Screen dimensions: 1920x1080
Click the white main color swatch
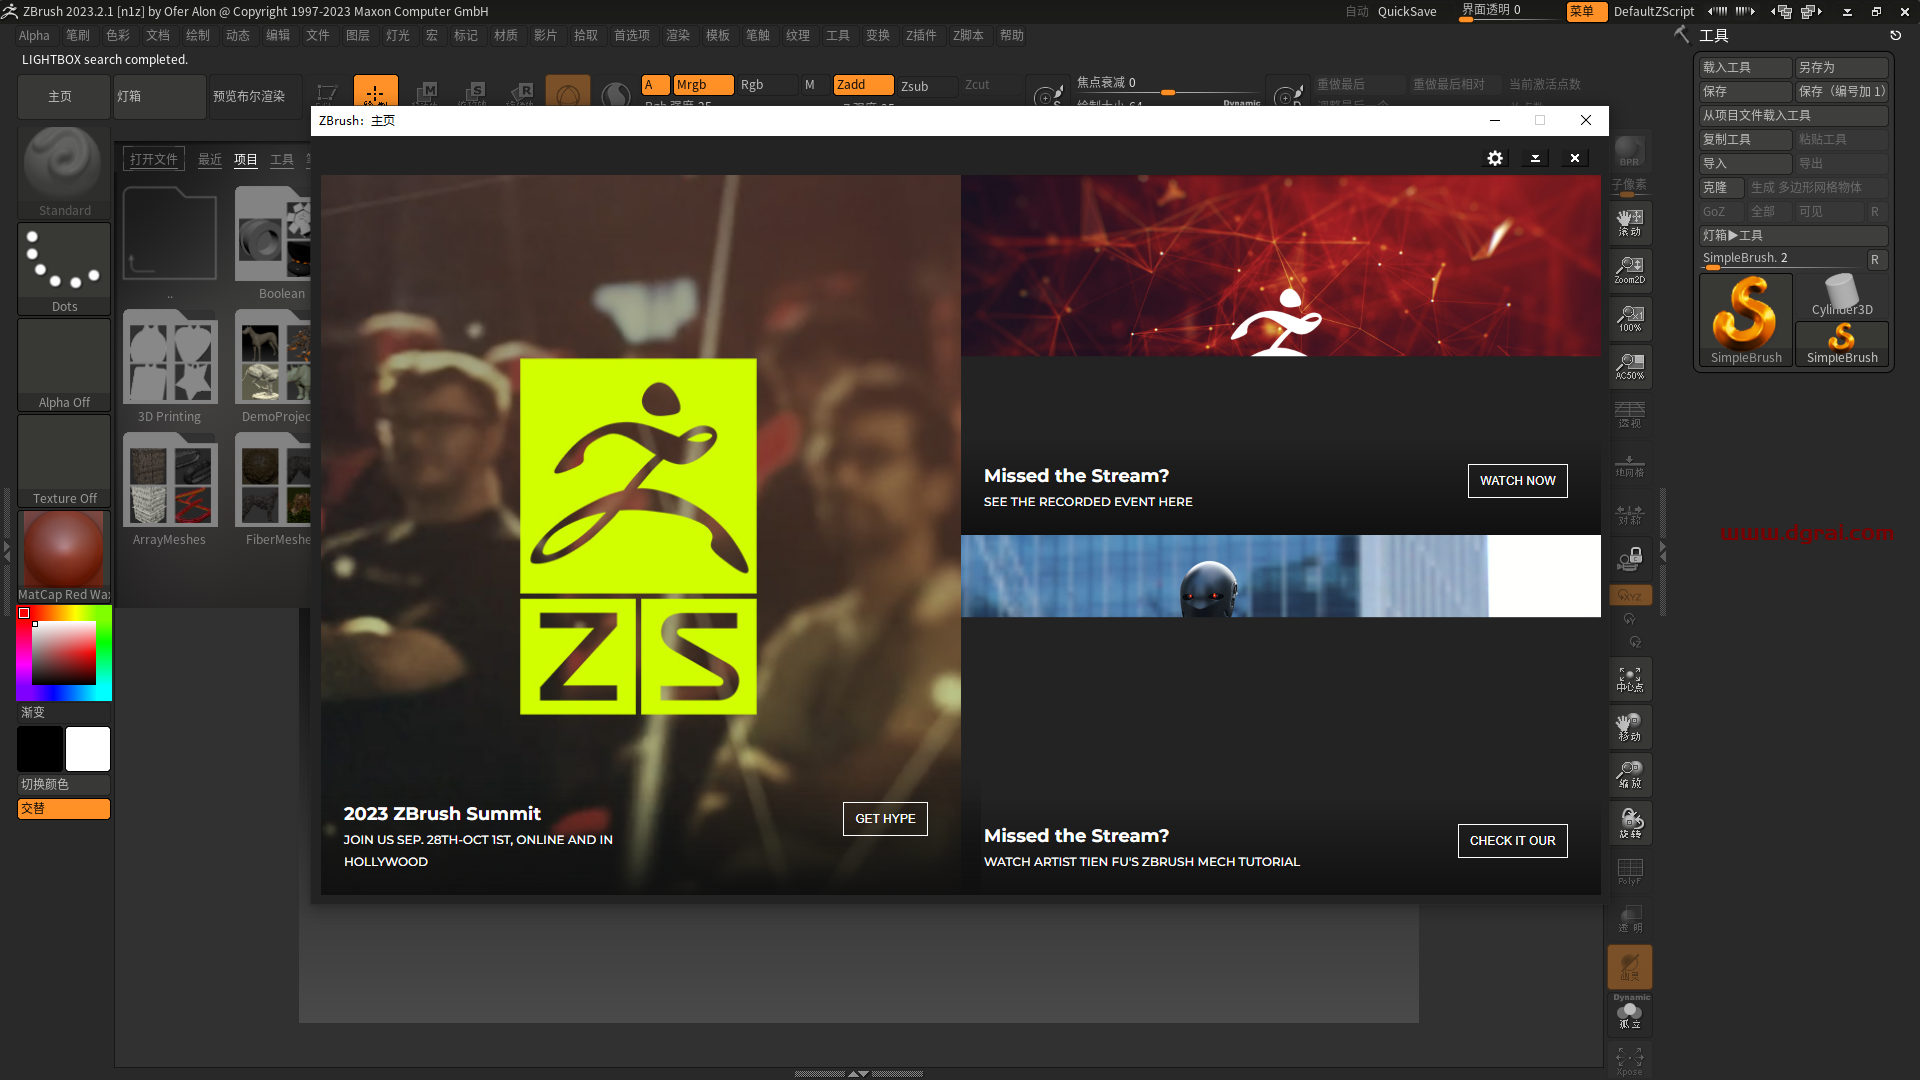[88, 749]
